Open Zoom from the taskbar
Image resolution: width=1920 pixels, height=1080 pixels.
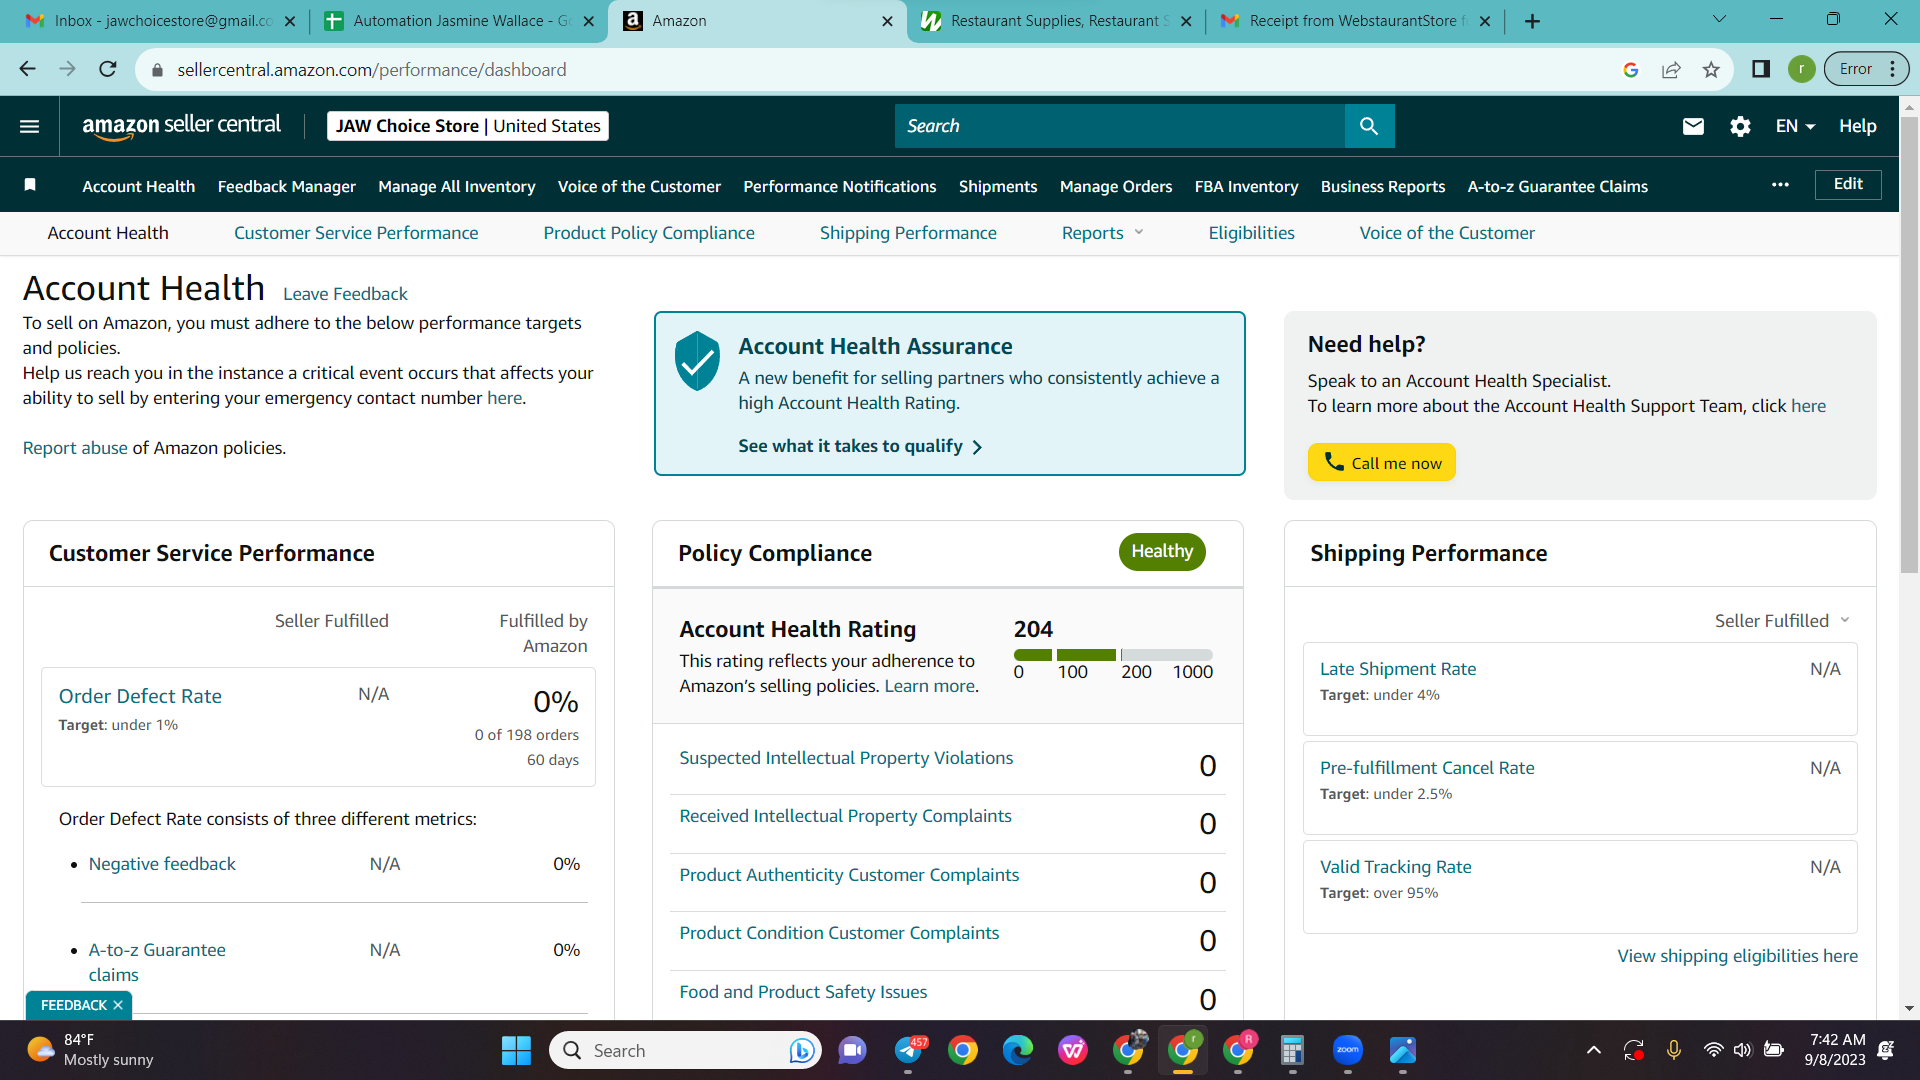1348,1050
